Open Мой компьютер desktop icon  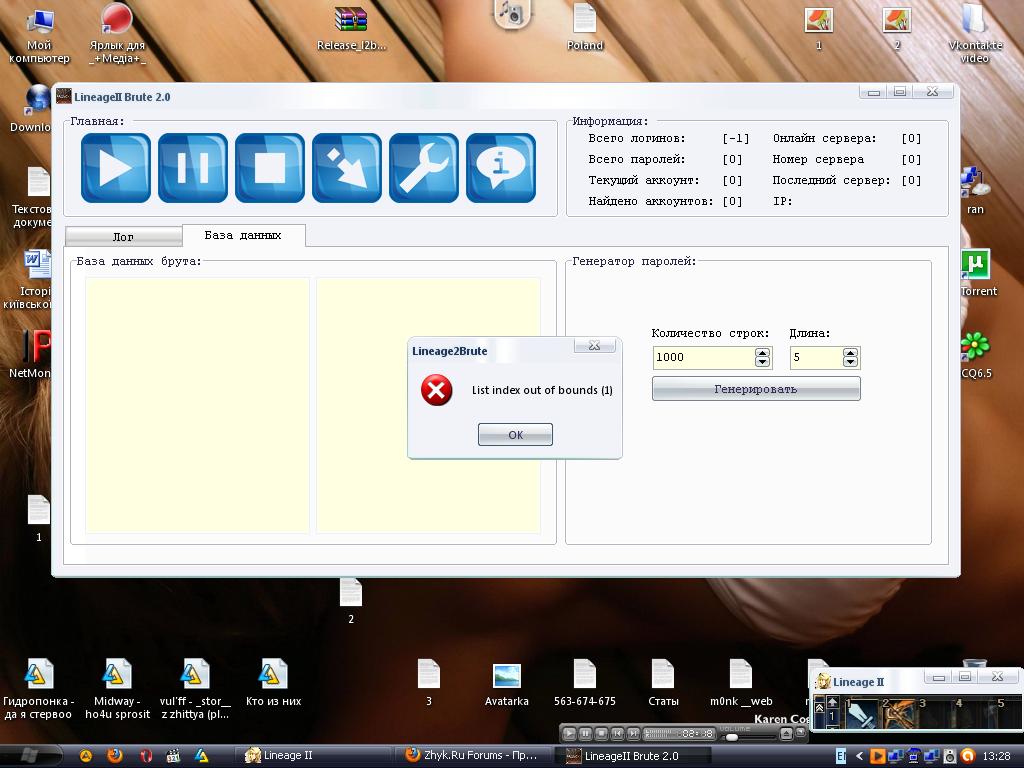[x=39, y=34]
